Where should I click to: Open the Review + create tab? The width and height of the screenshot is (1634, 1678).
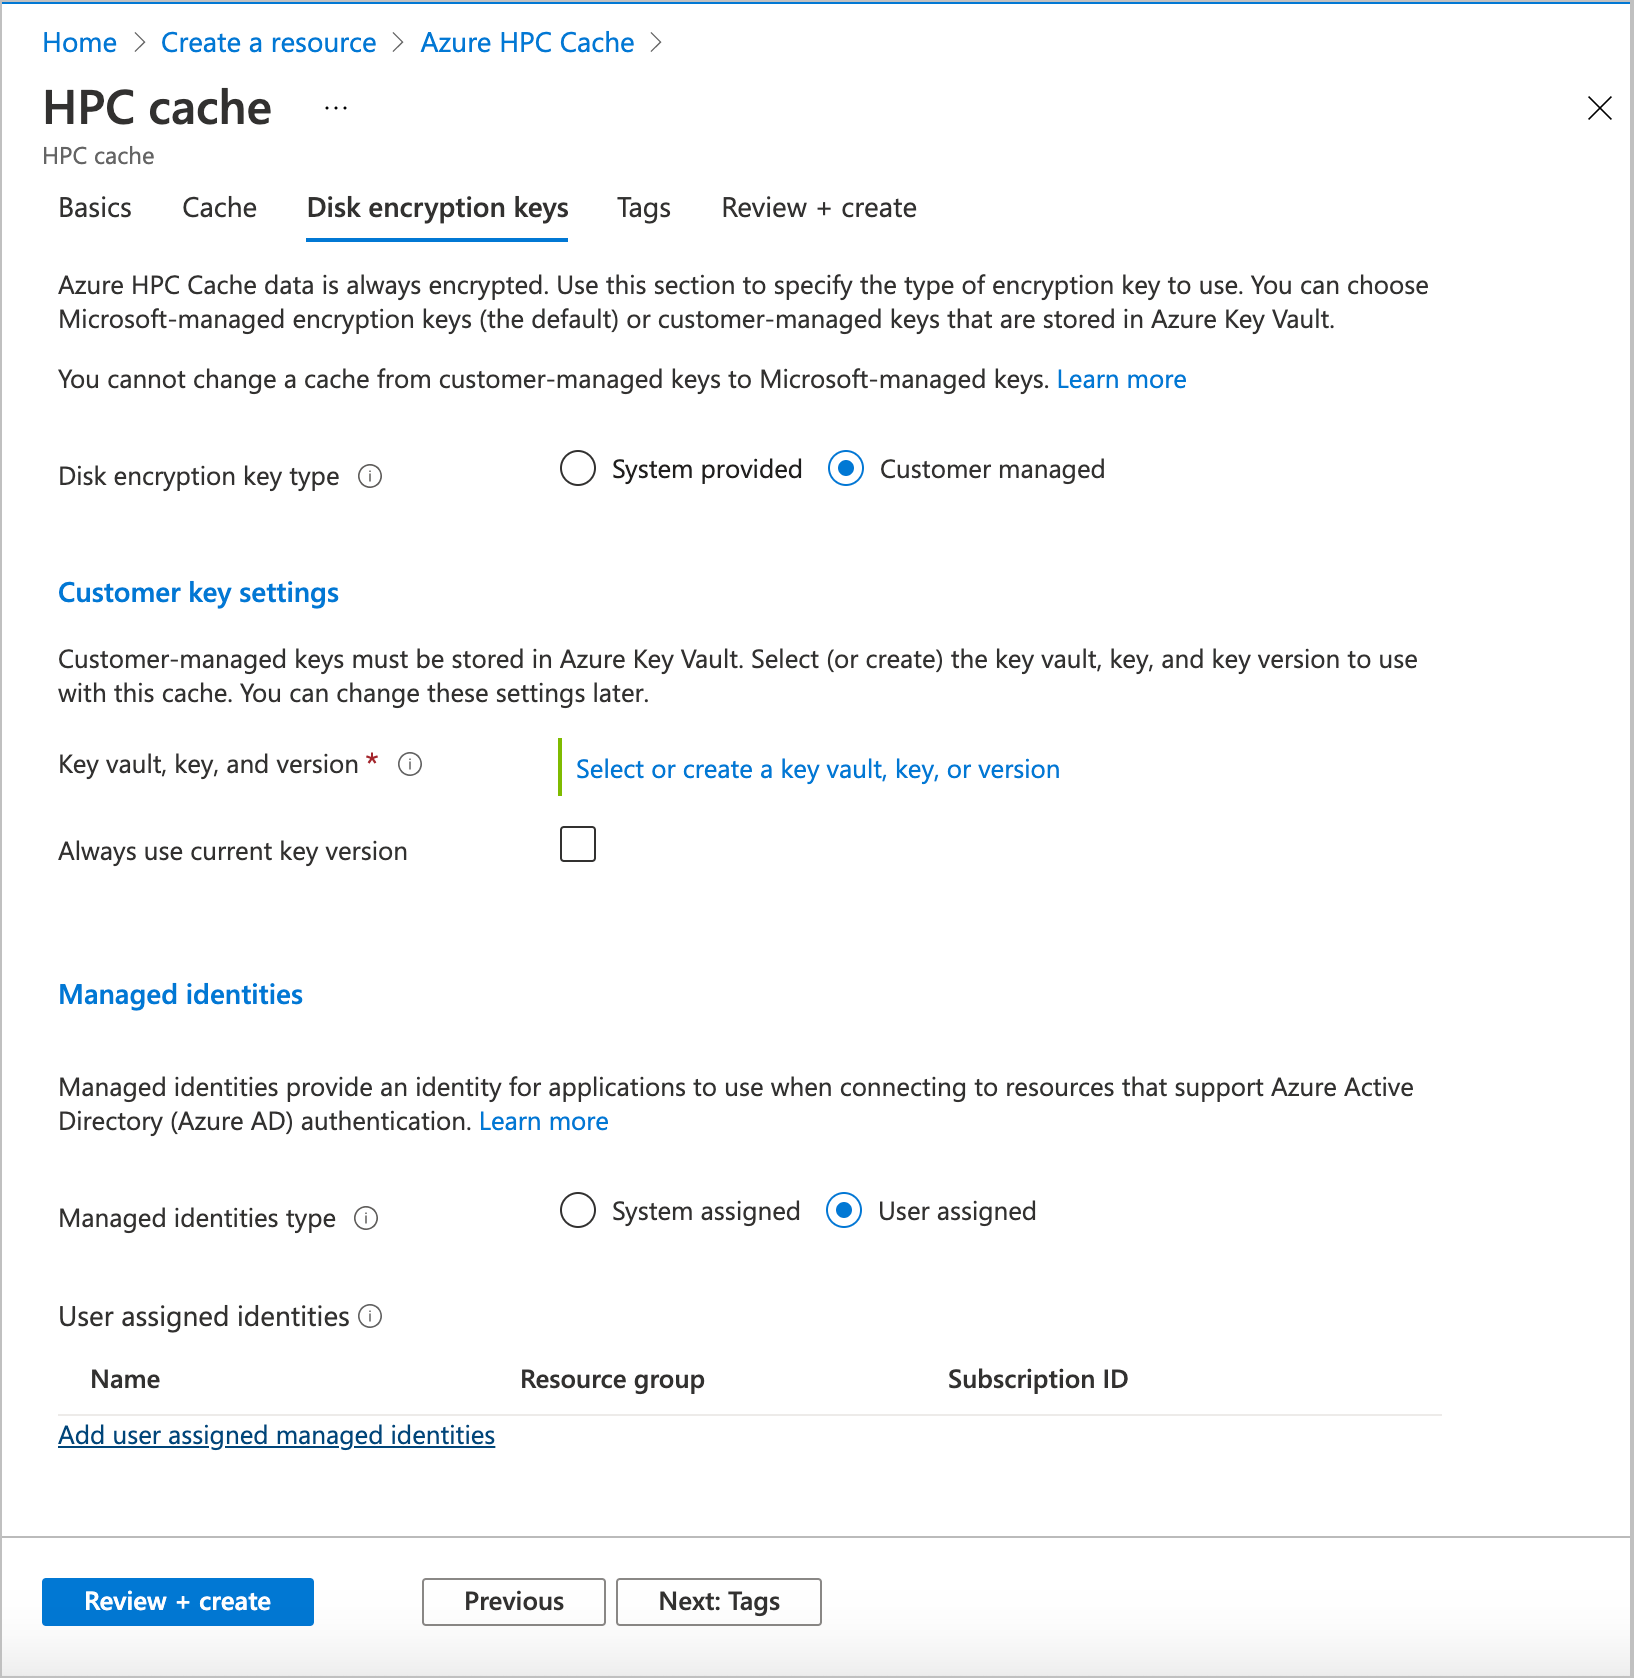pyautogui.click(x=818, y=208)
